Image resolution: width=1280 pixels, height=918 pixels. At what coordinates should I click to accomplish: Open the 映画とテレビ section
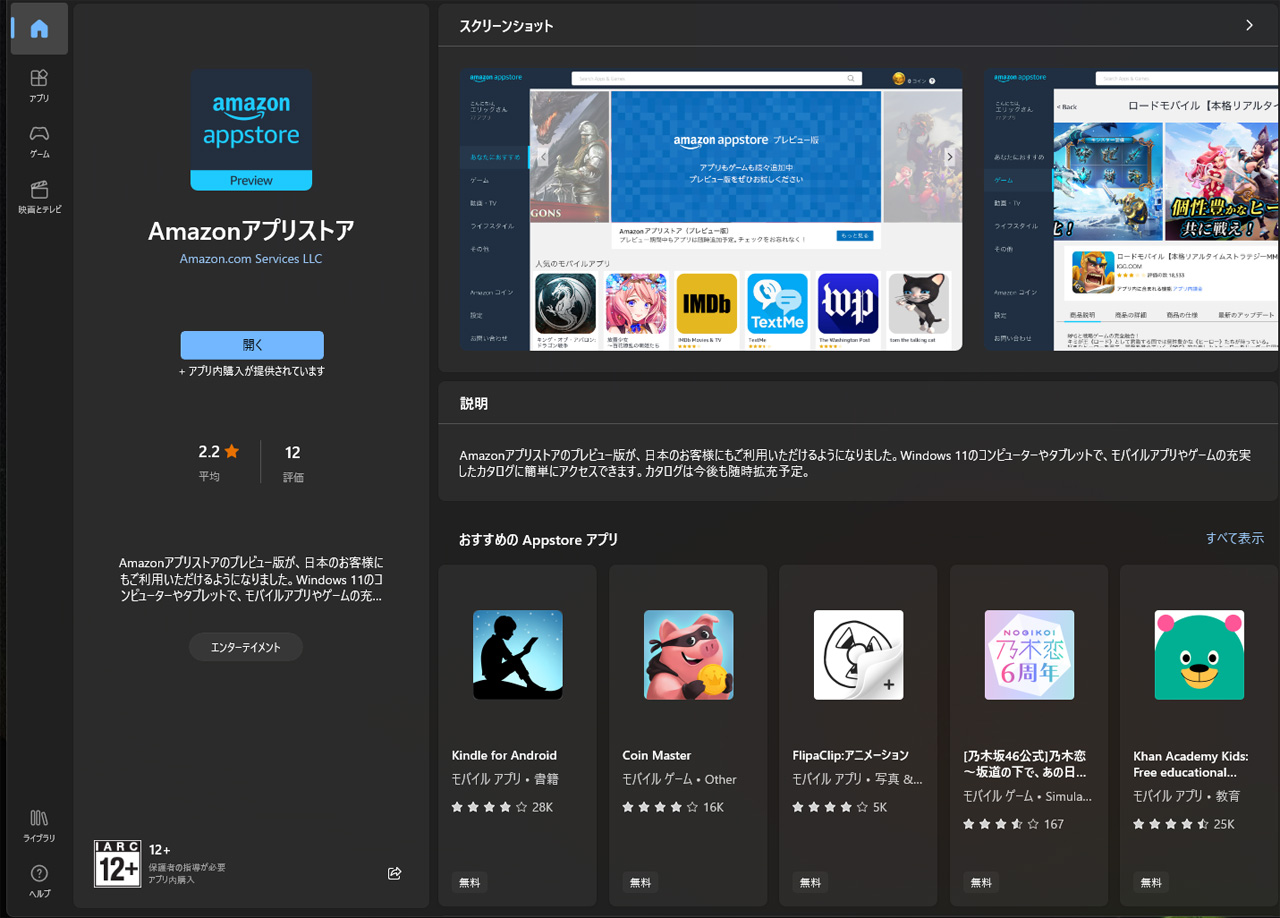[x=39, y=197]
